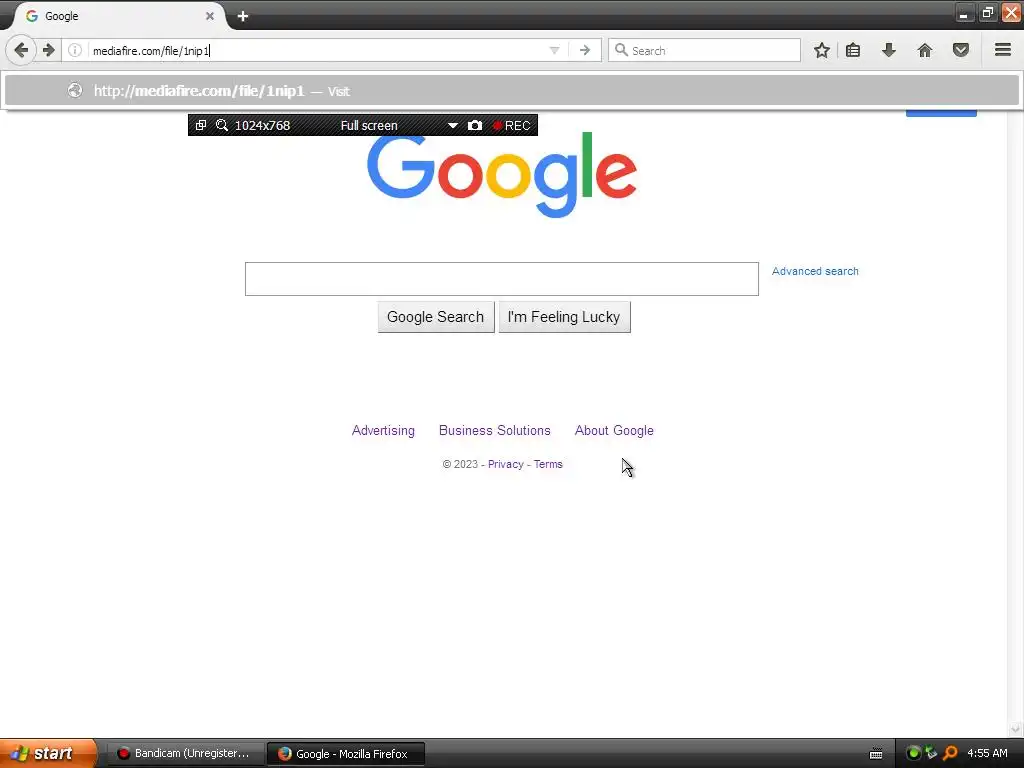The height and width of the screenshot is (768, 1024).
Task: Open the Business Solutions link
Action: click(494, 430)
